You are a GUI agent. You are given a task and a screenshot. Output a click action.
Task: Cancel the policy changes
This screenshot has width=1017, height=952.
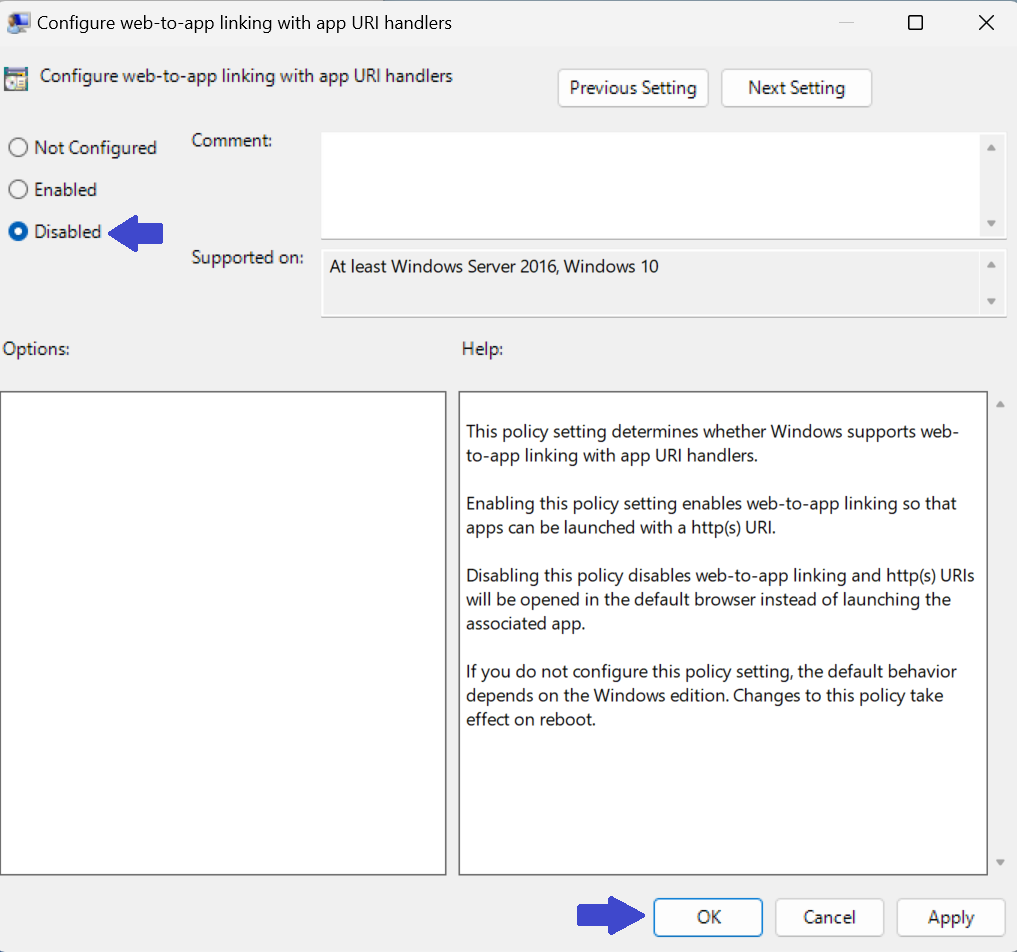(829, 917)
